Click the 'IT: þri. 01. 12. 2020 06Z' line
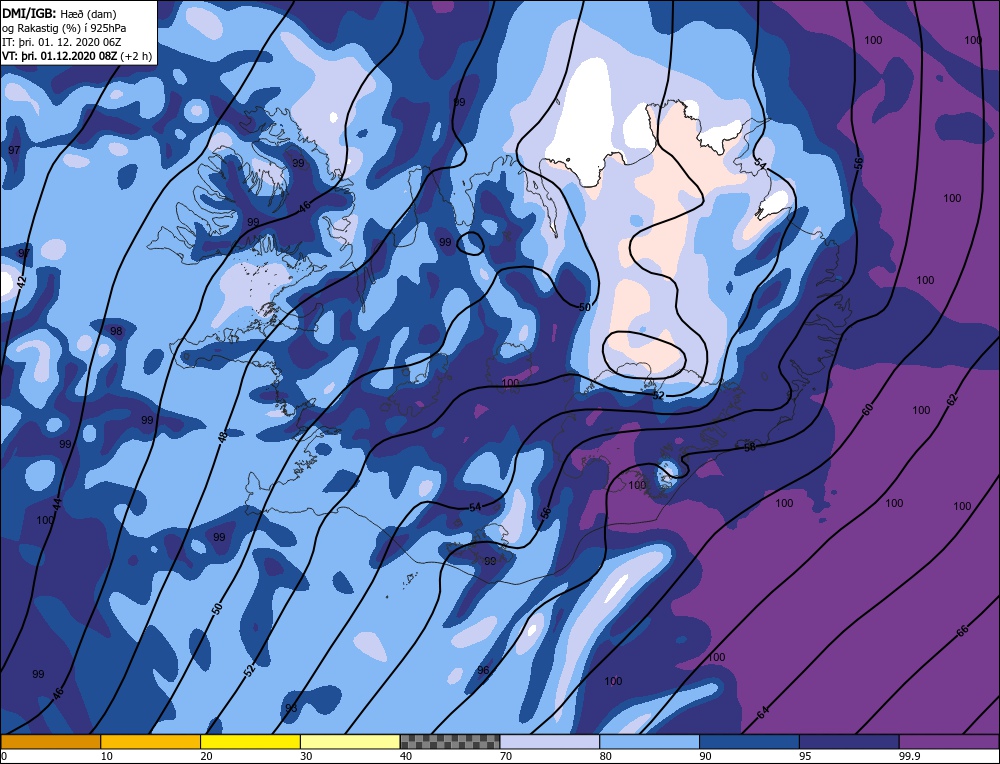 (61, 41)
